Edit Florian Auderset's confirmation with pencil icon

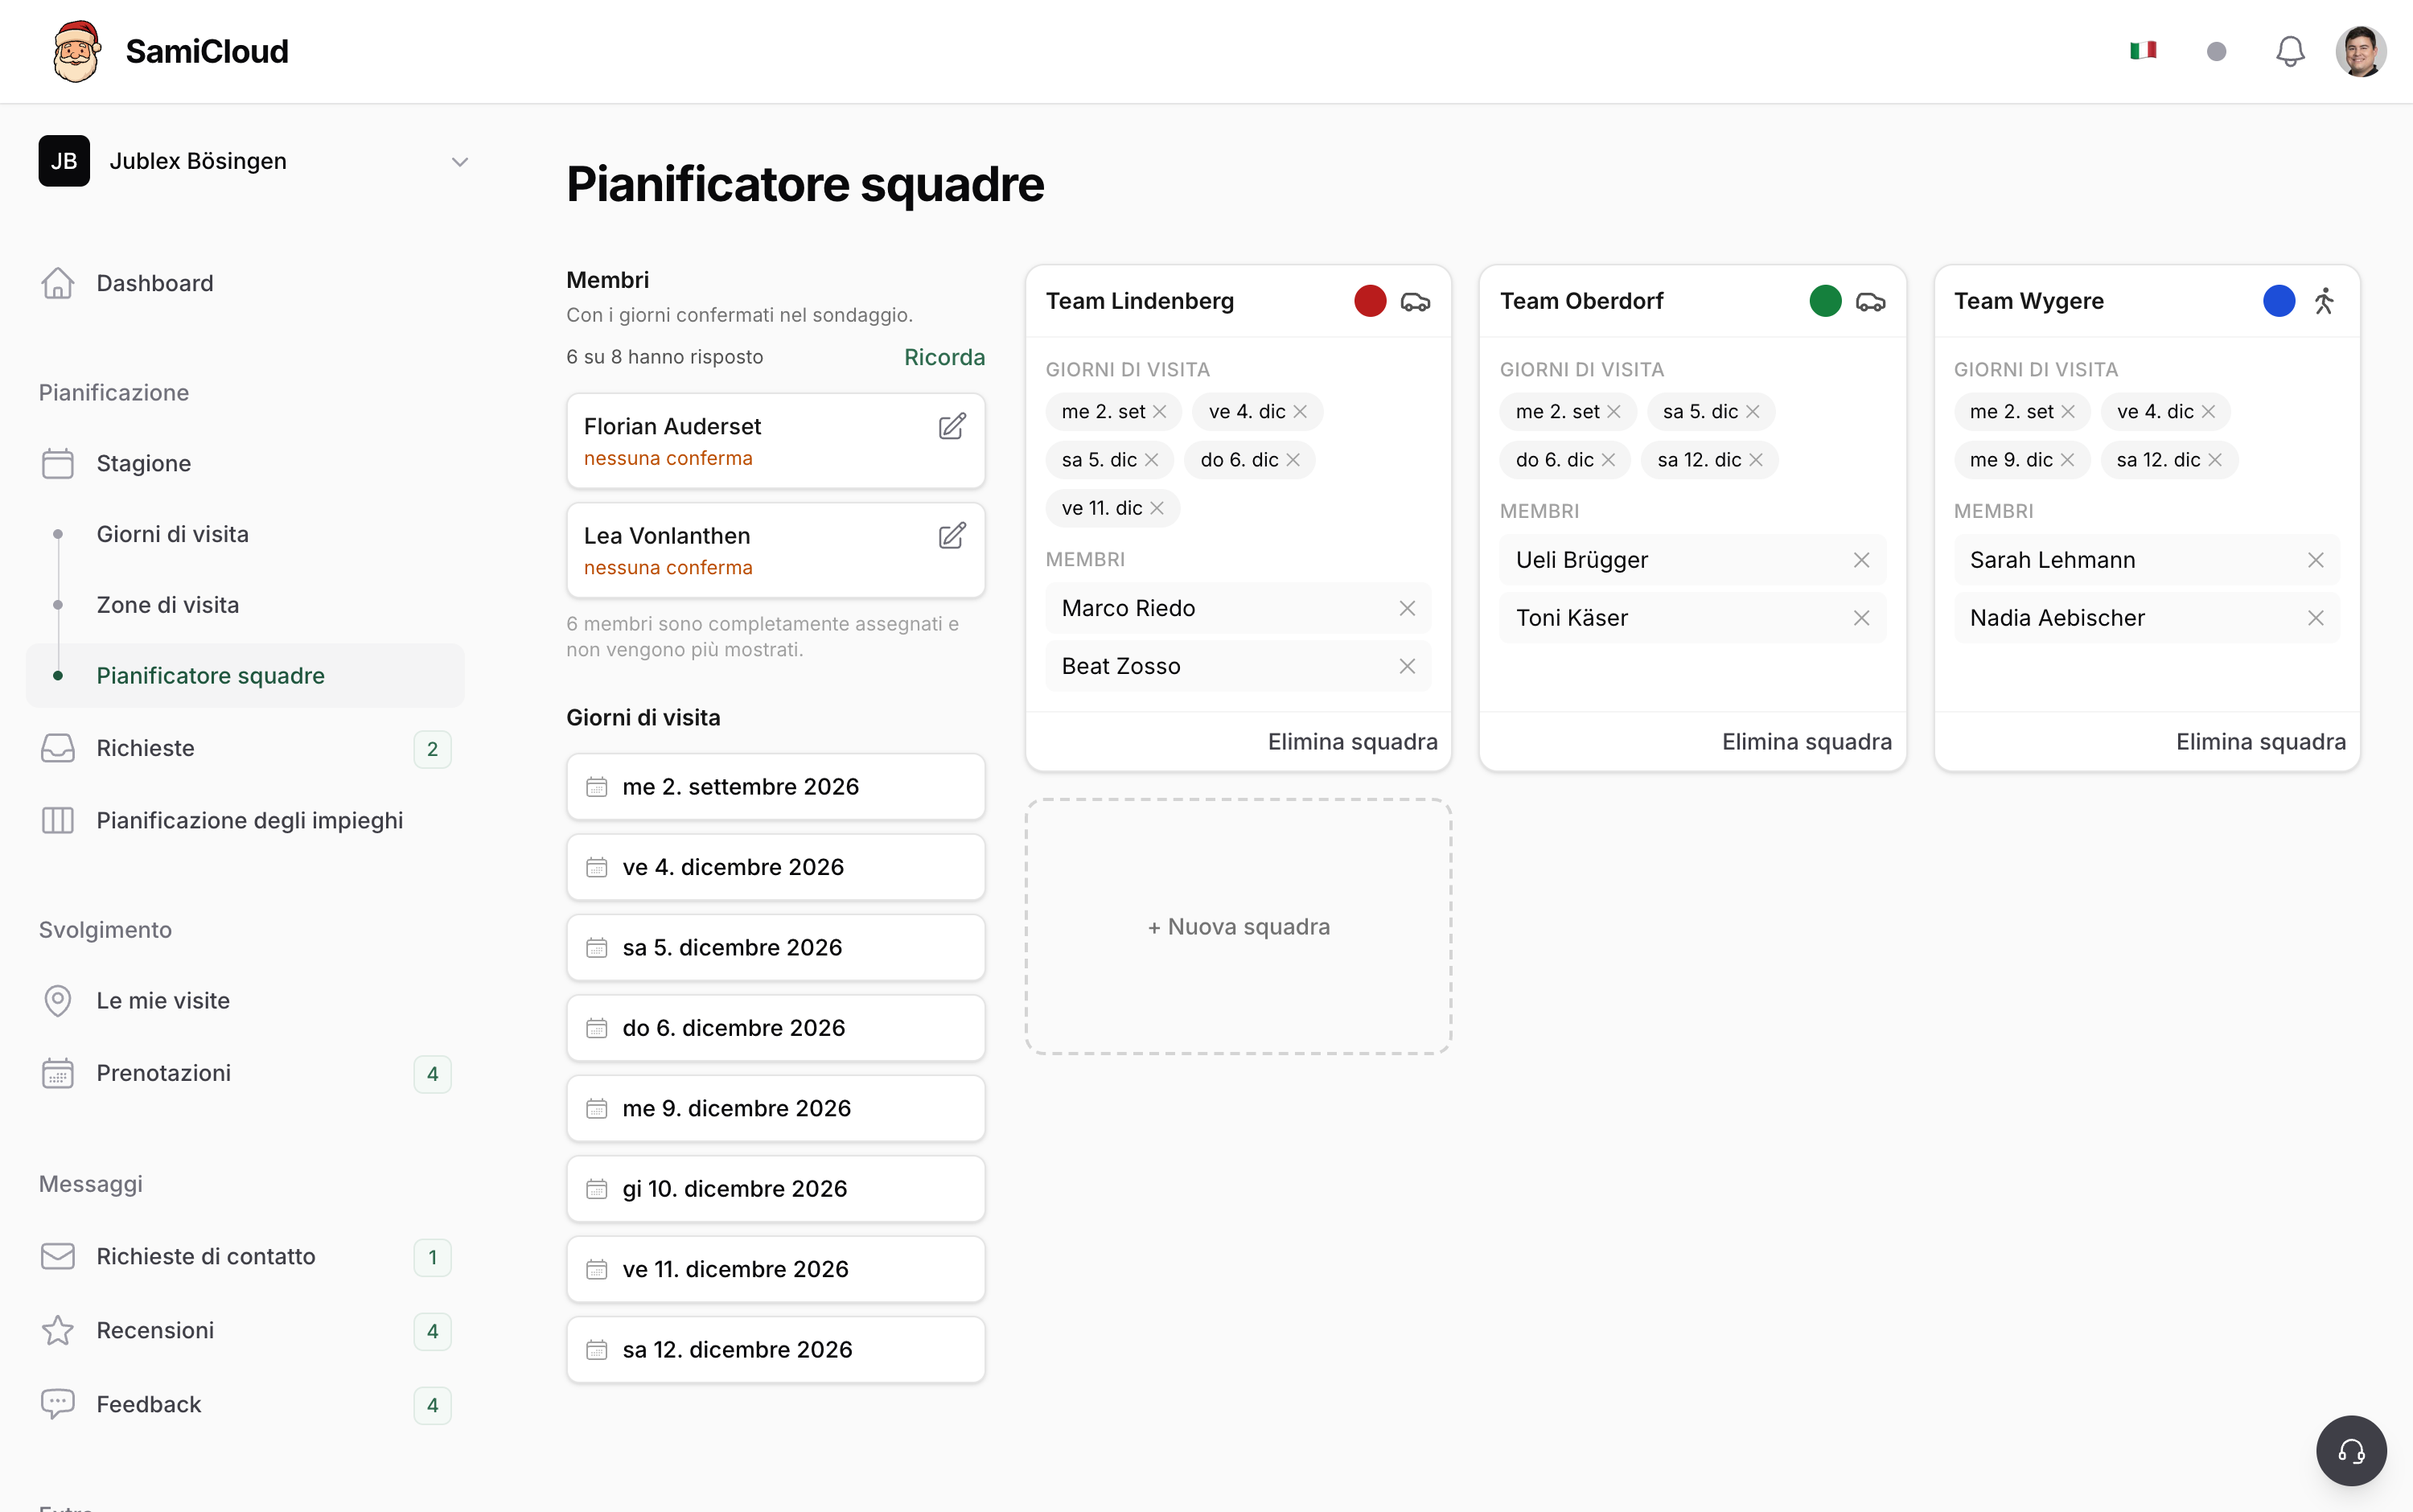pos(952,427)
